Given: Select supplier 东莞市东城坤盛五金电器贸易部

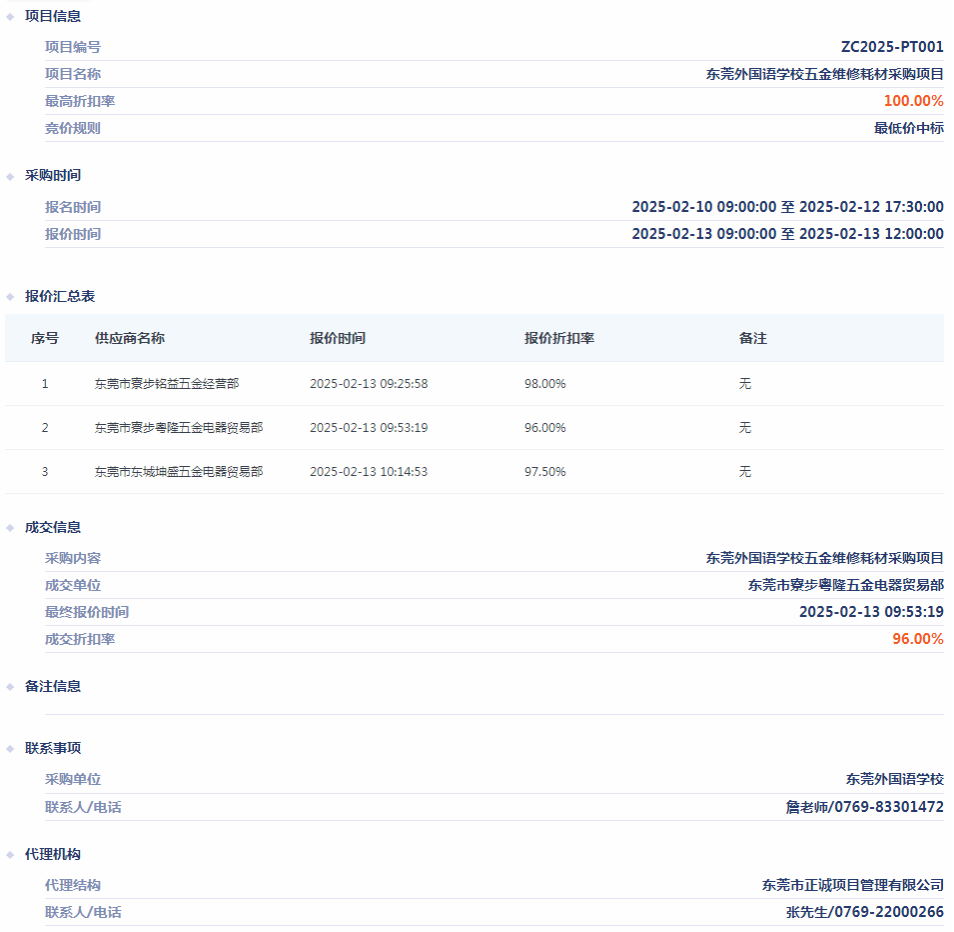Looking at the screenshot, I should coord(179,471).
